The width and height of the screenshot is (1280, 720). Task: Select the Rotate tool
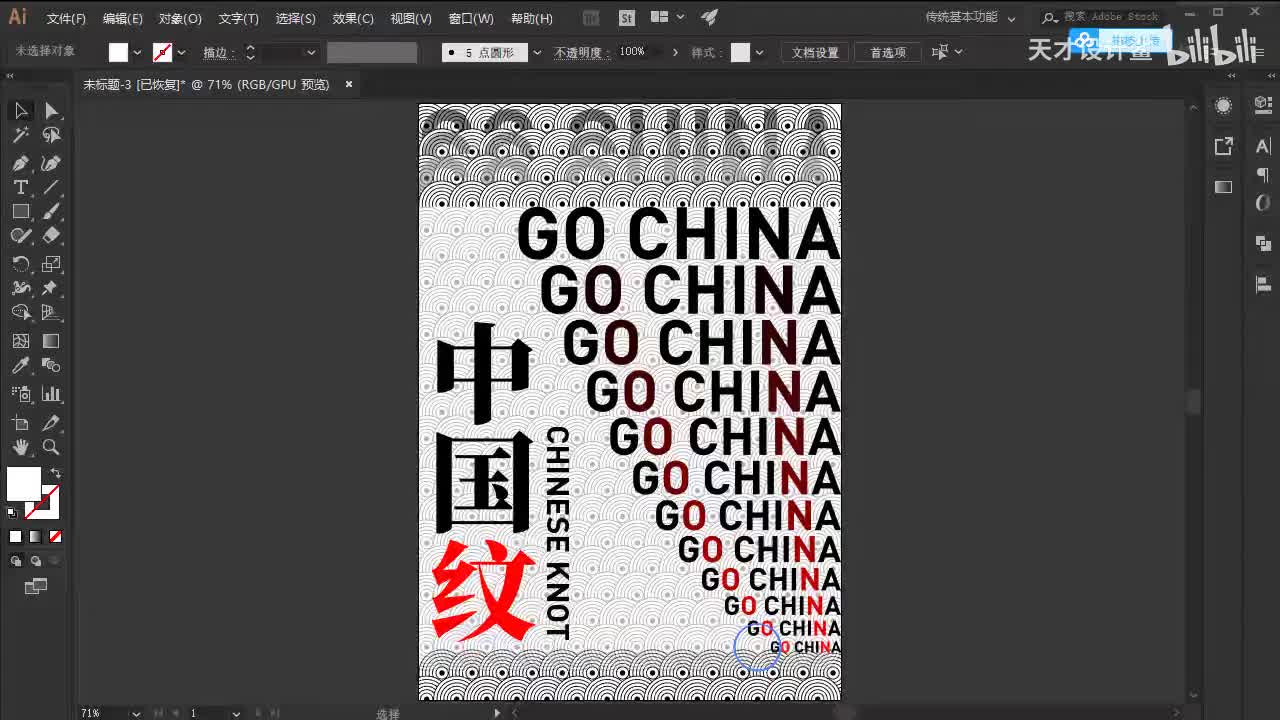click(20, 264)
